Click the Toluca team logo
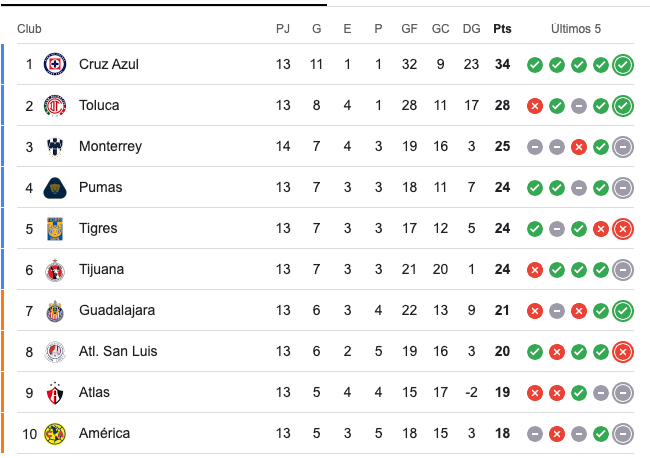 coord(55,105)
